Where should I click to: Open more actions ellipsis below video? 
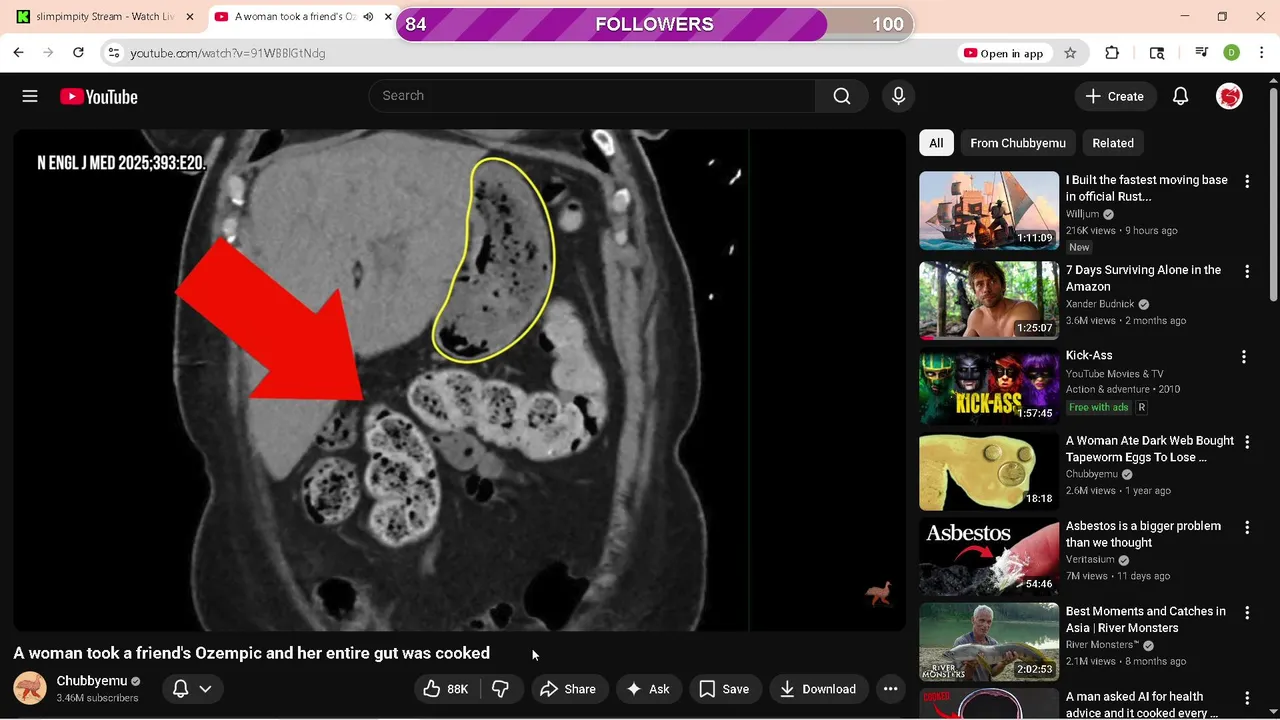pyautogui.click(x=890, y=689)
